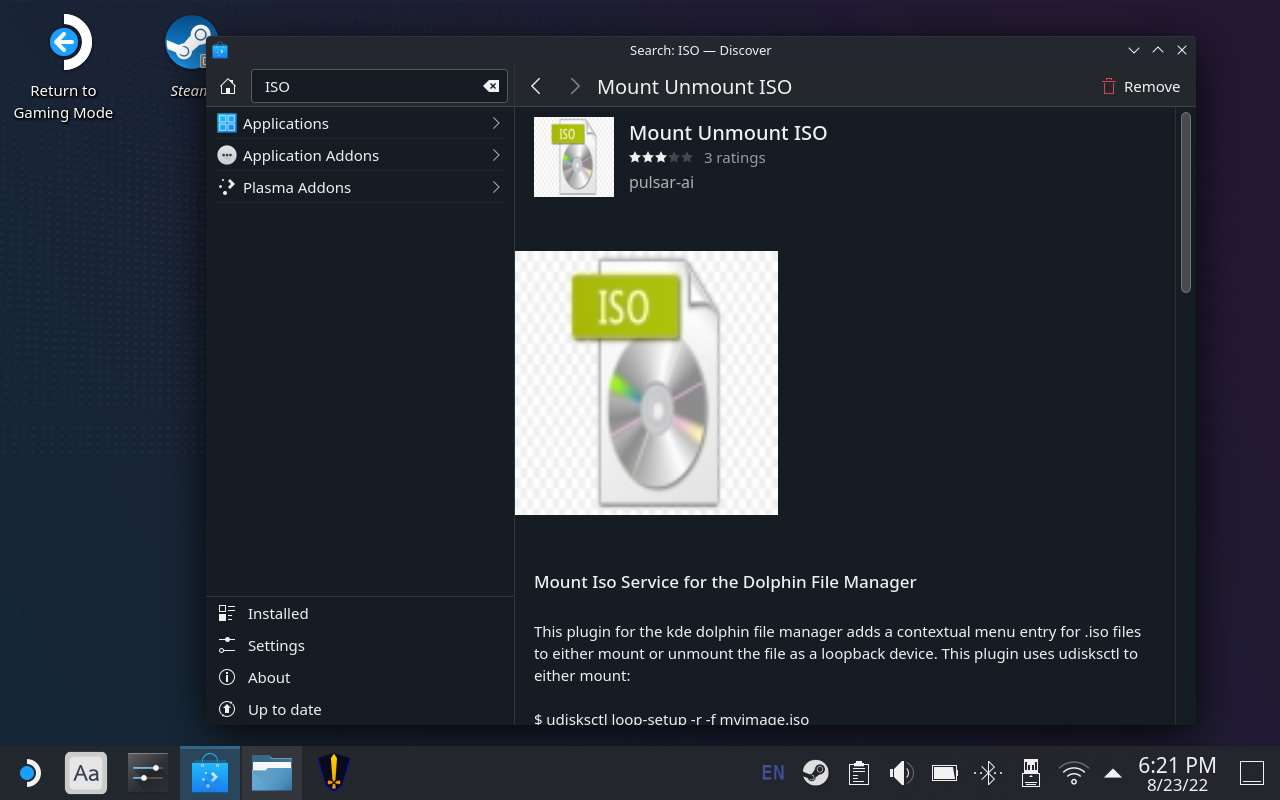Open the large ISO screenshot preview
Viewport: 1280px width, 800px height.
[x=646, y=383]
